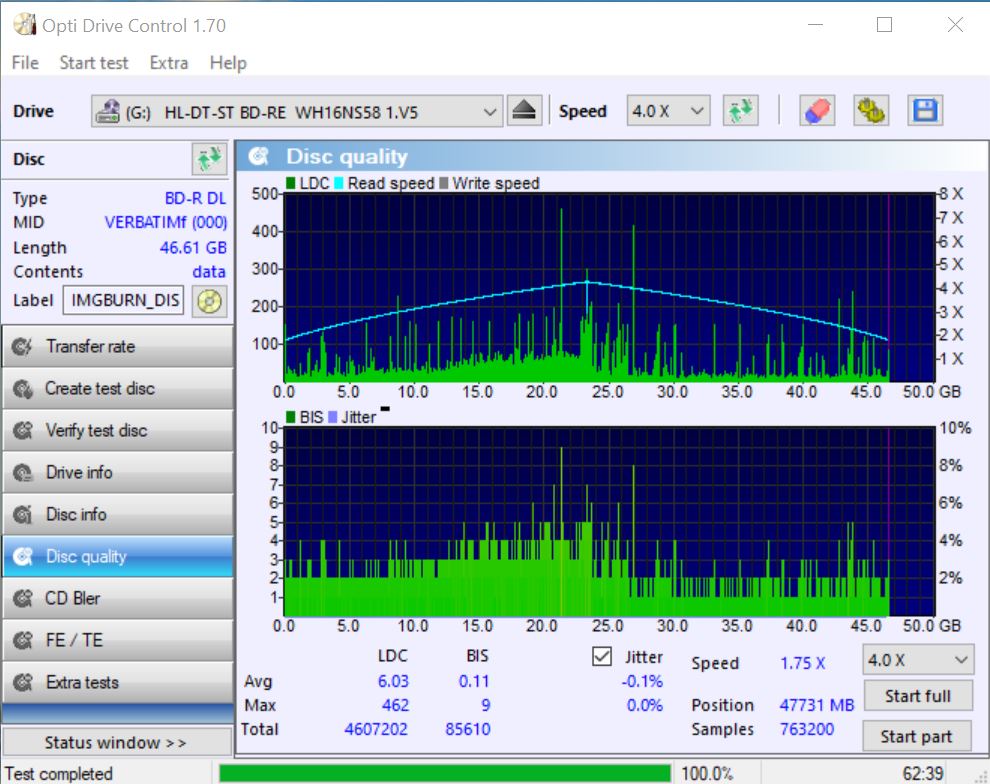Open the File menu

pos(25,62)
